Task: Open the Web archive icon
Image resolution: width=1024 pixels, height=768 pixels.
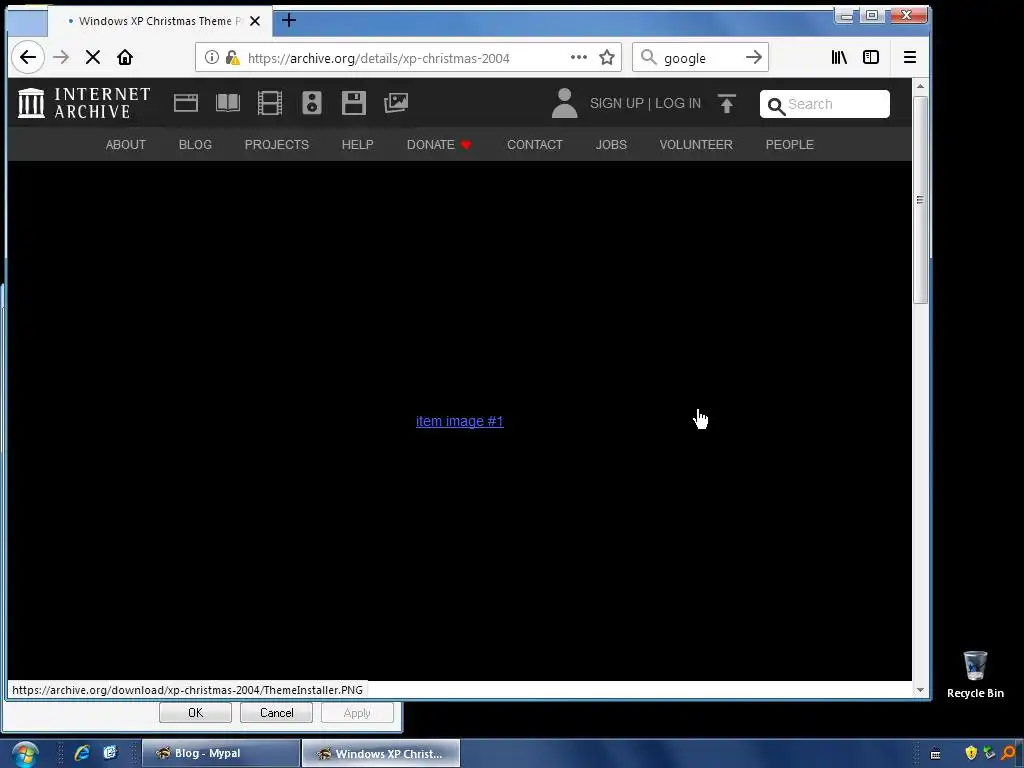Action: [185, 103]
